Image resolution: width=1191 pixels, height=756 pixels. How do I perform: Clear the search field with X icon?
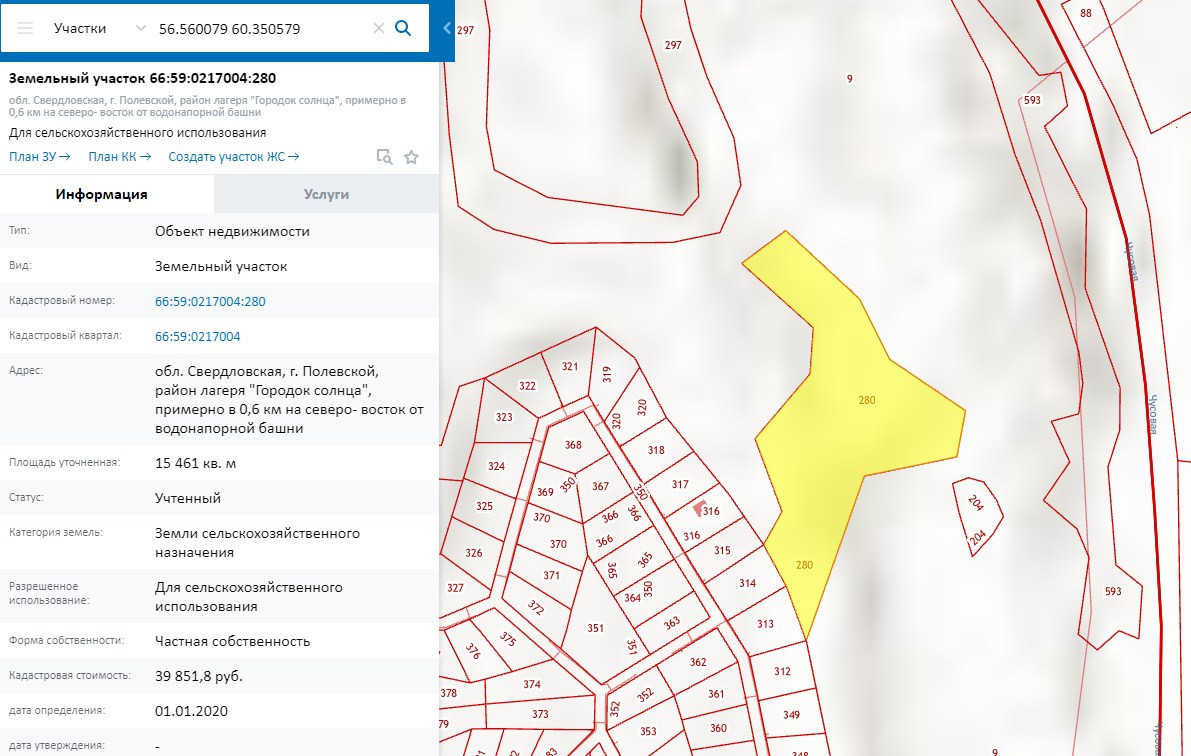[378, 28]
